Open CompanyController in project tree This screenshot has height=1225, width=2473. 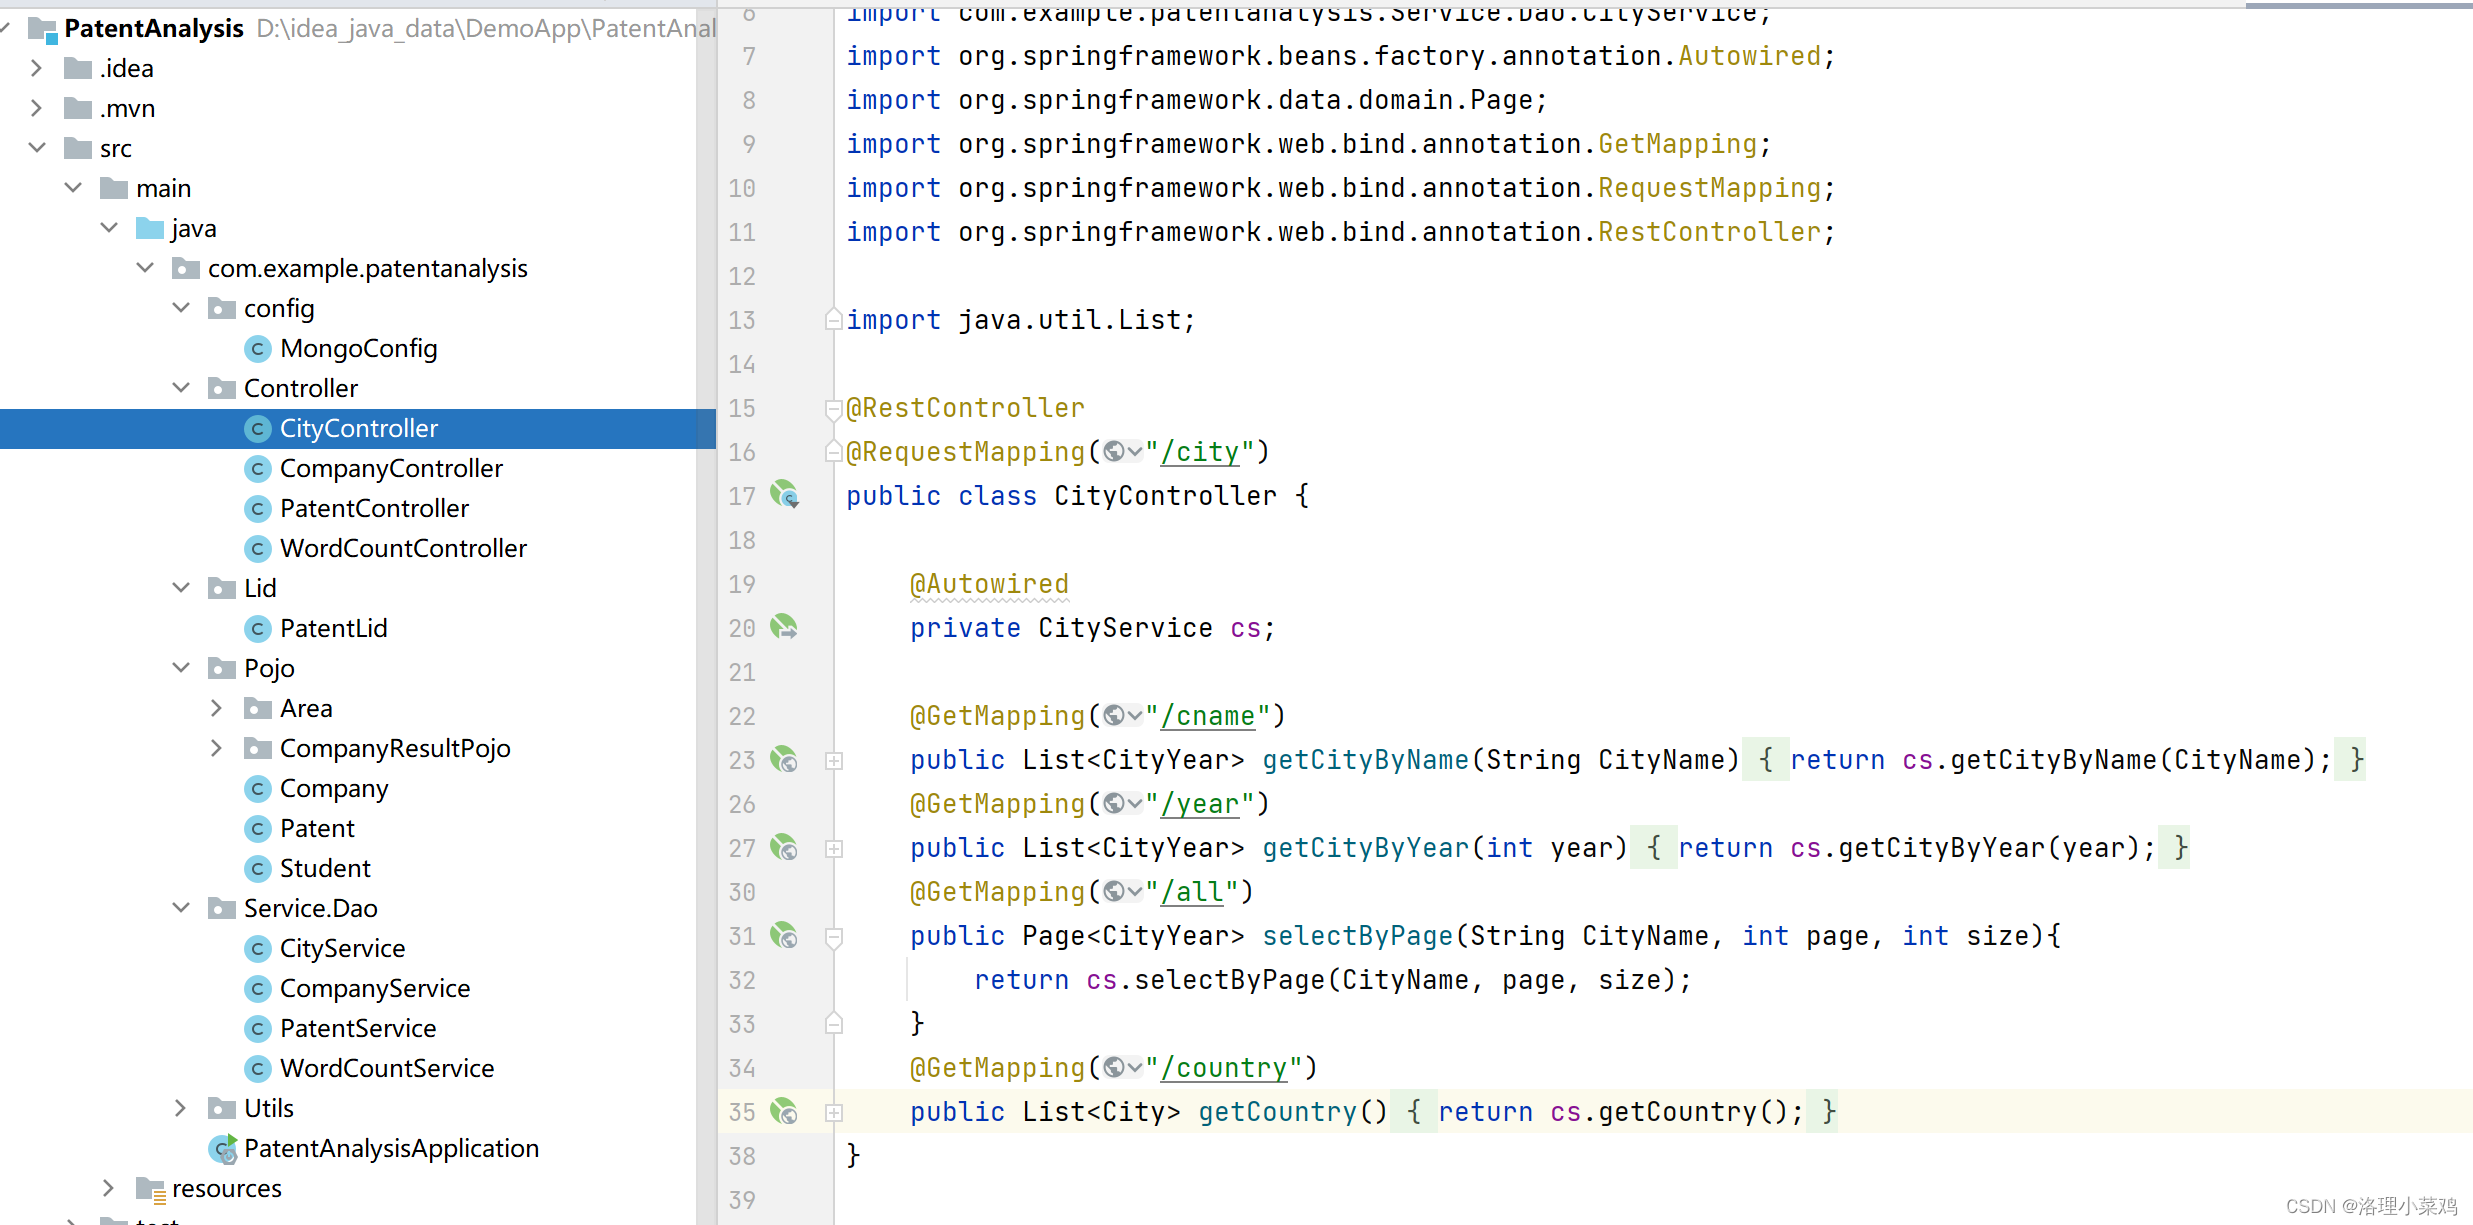390,468
